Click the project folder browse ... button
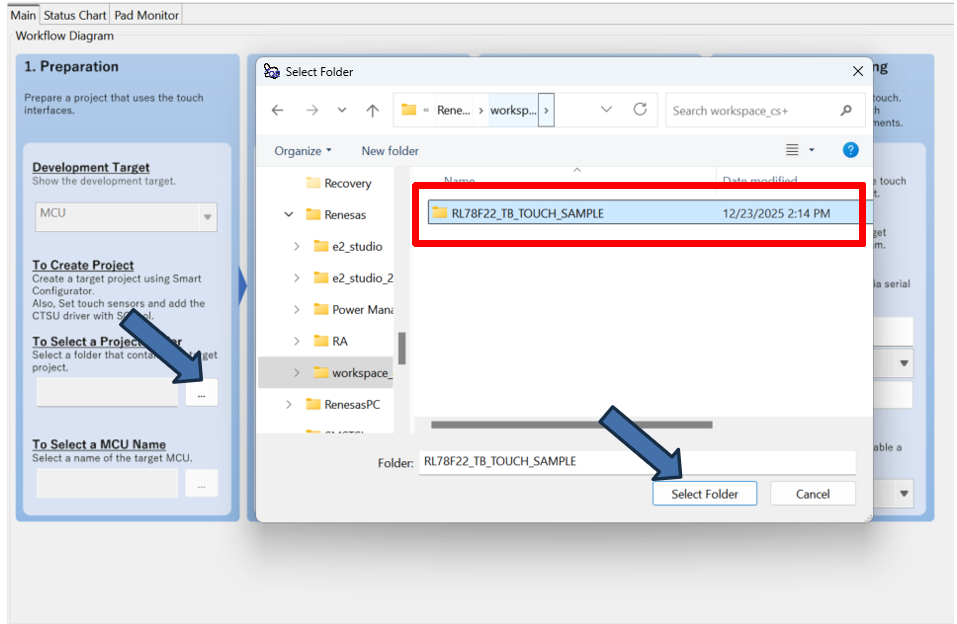Viewport: 957px width, 624px height. pyautogui.click(x=201, y=393)
